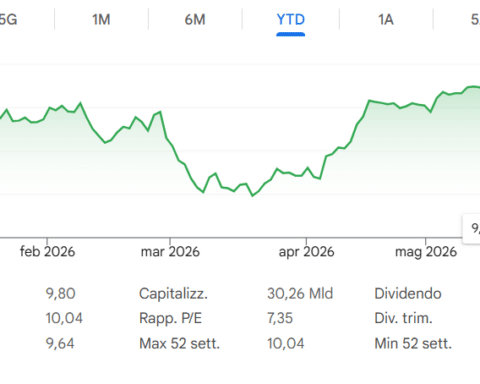Click the 'Rapp. P/E' label
This screenshot has height=384, width=480.
170,318
